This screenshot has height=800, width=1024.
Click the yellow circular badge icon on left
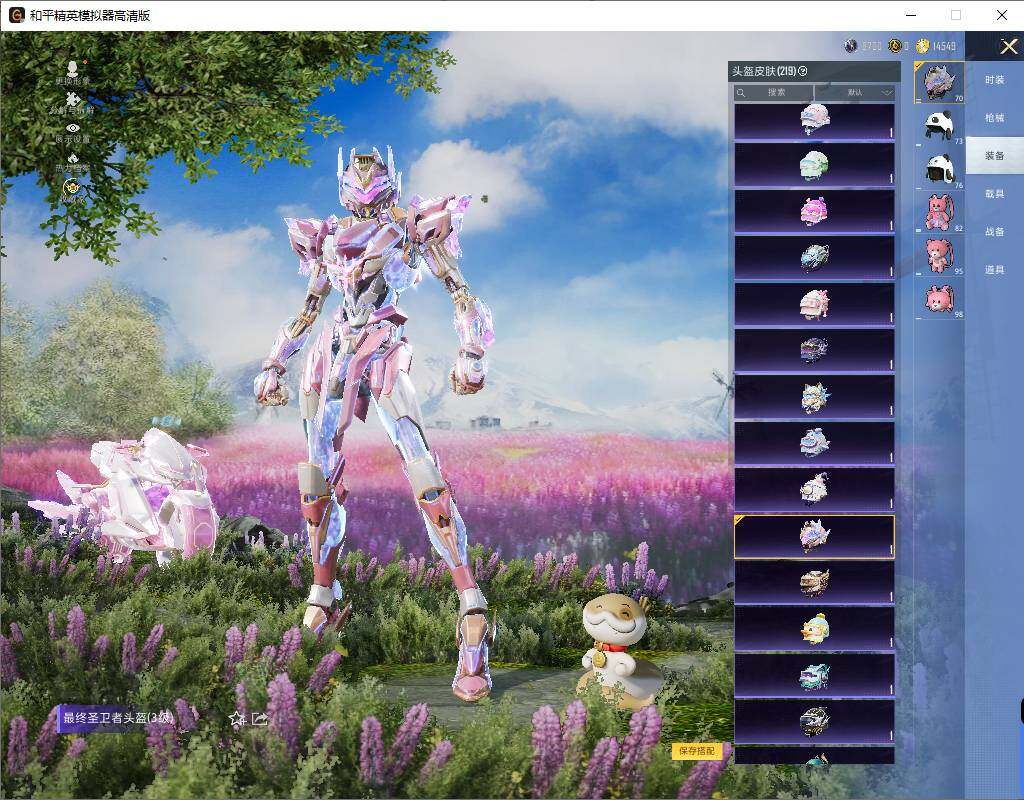point(72,188)
